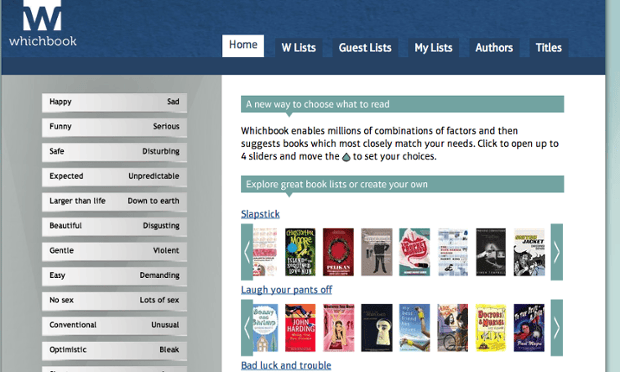Go to previous books in Laugh your pants off
The height and width of the screenshot is (372, 620).
tap(247, 328)
